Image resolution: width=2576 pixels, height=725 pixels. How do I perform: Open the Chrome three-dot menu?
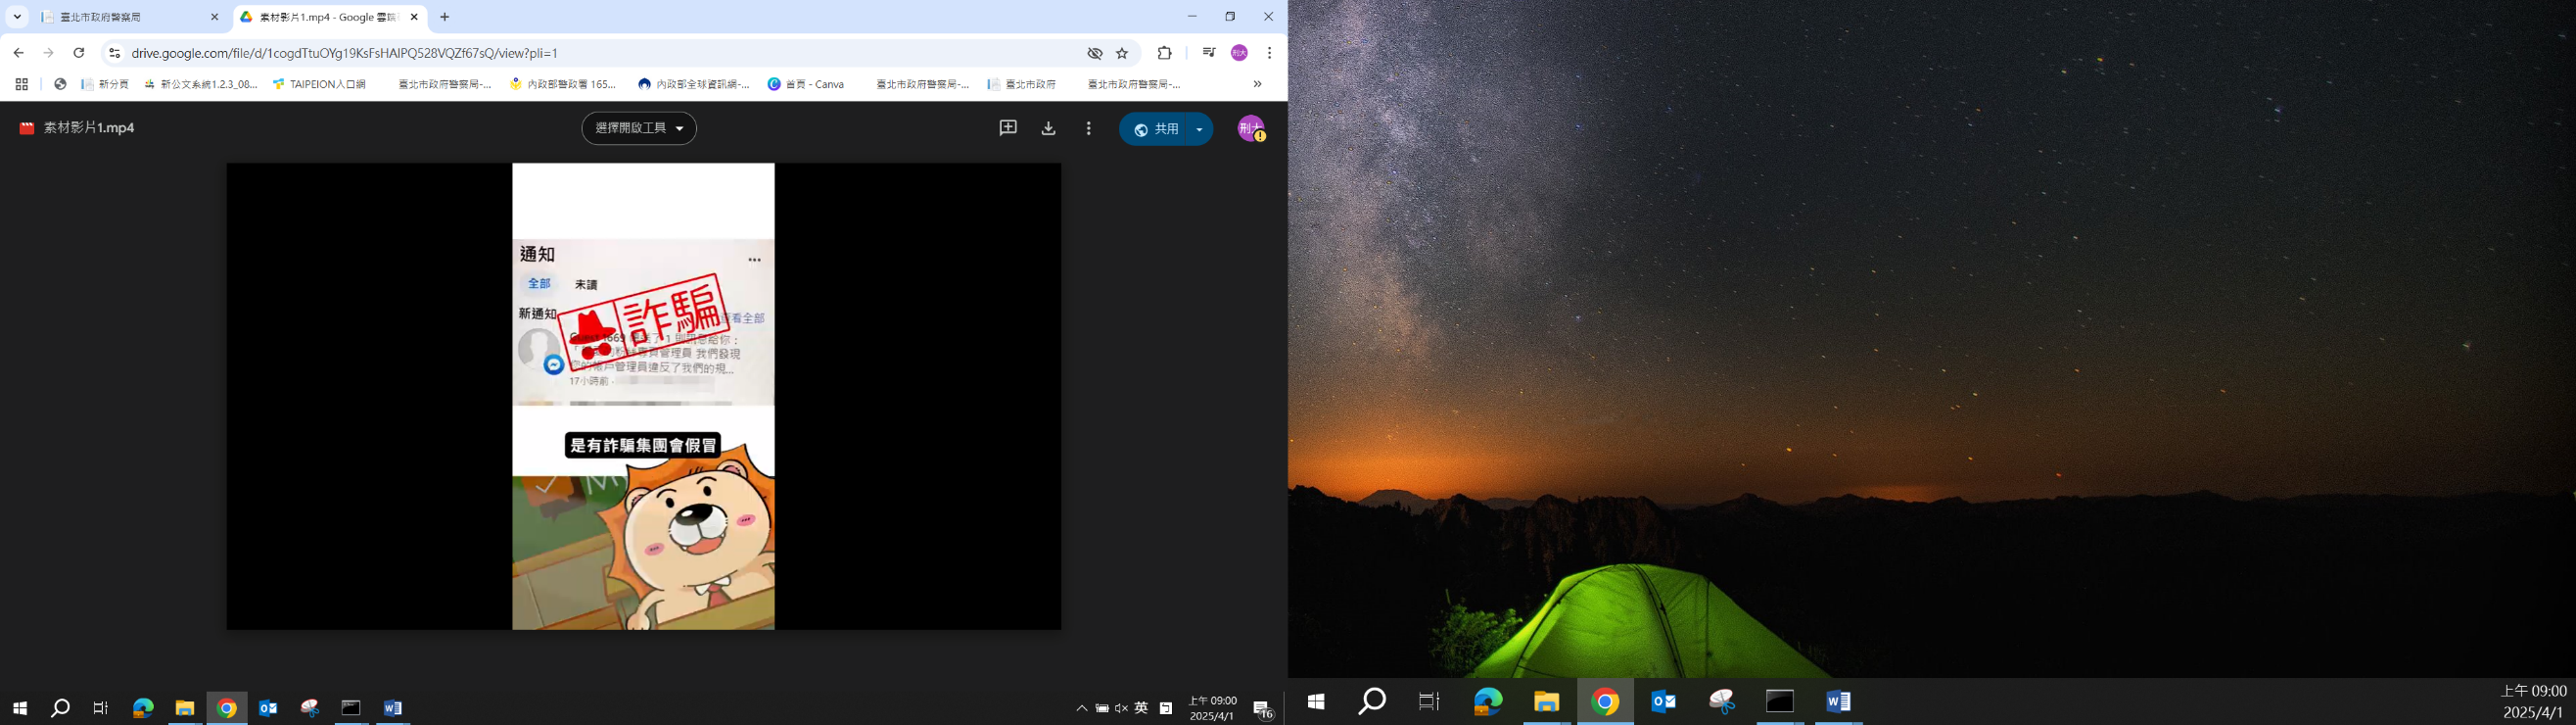click(x=1269, y=53)
